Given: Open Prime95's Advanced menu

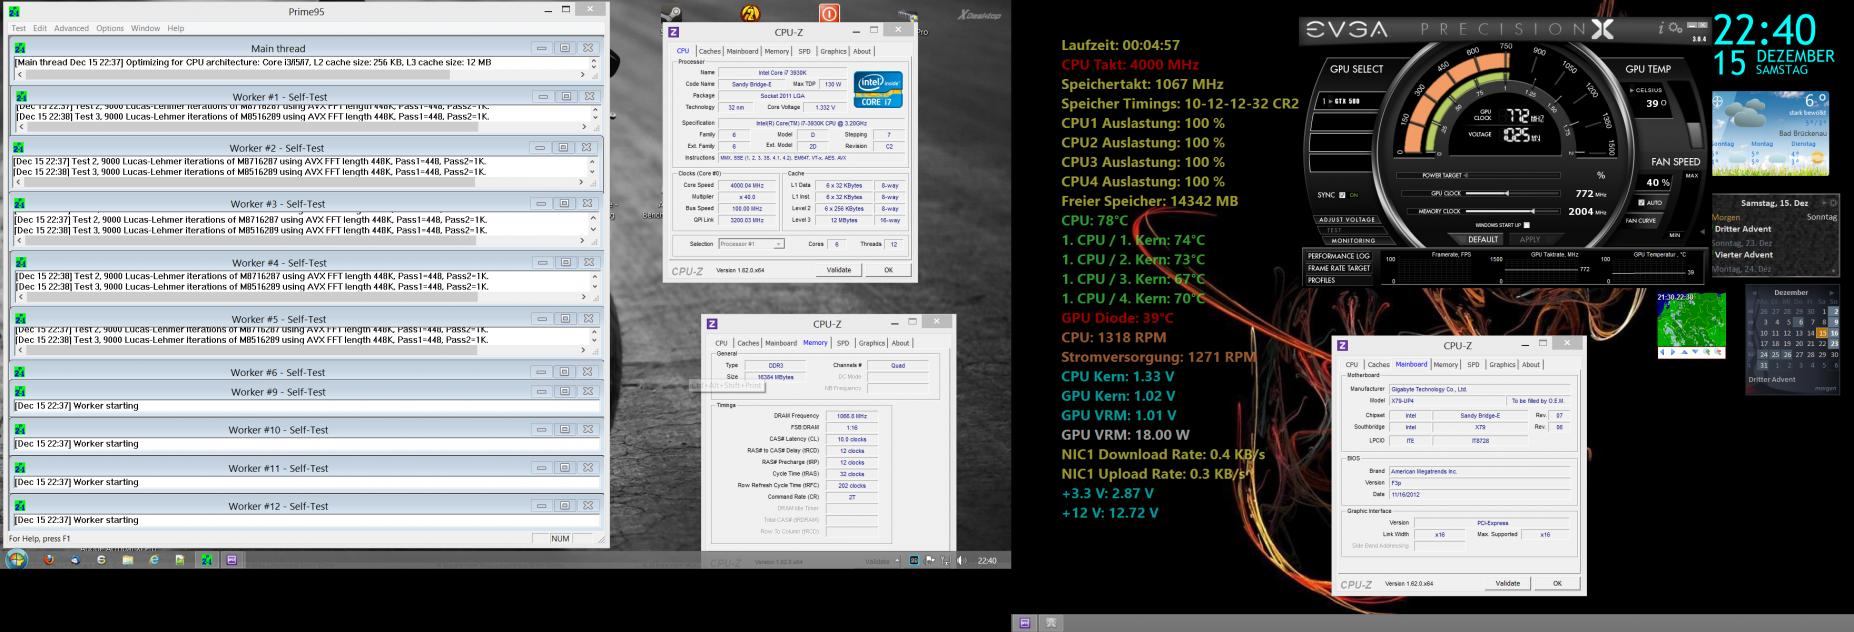Looking at the screenshot, I should [x=71, y=28].
